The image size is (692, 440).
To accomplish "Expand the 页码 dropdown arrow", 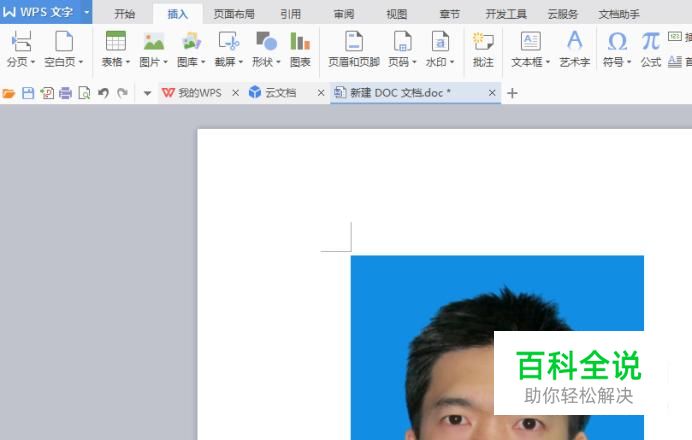I will pos(414,62).
